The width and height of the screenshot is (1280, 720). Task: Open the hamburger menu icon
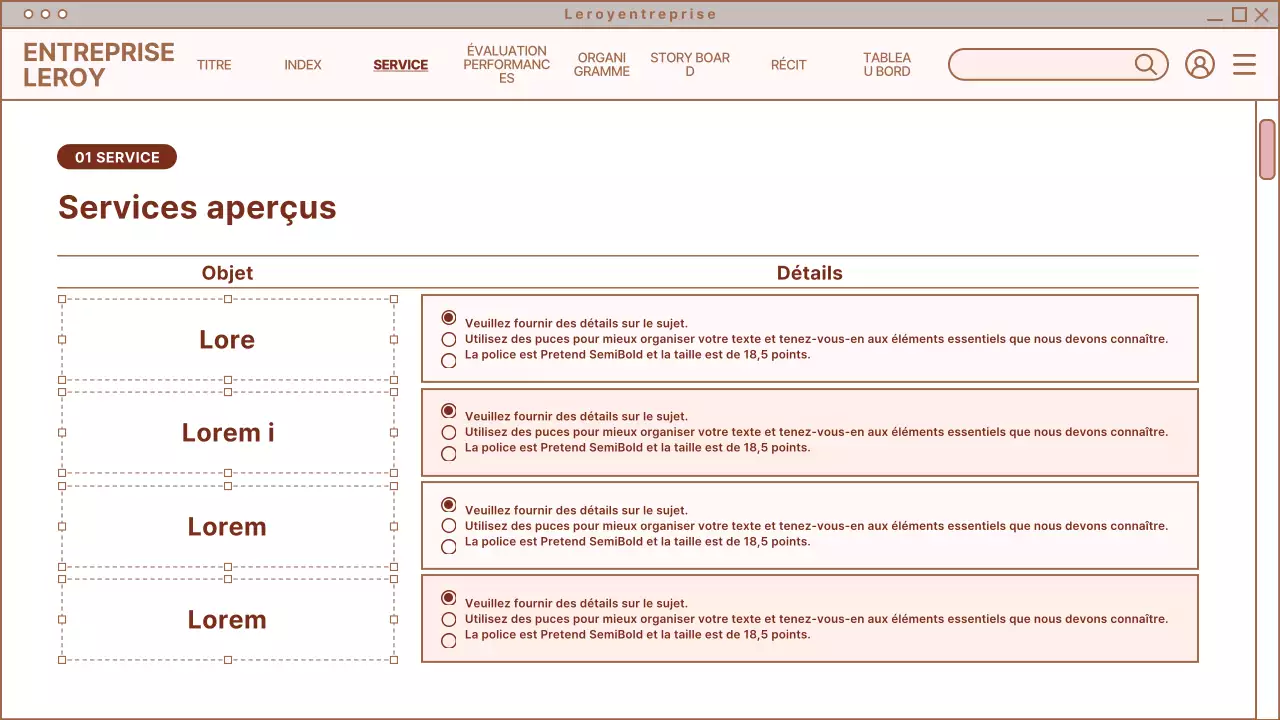point(1244,64)
